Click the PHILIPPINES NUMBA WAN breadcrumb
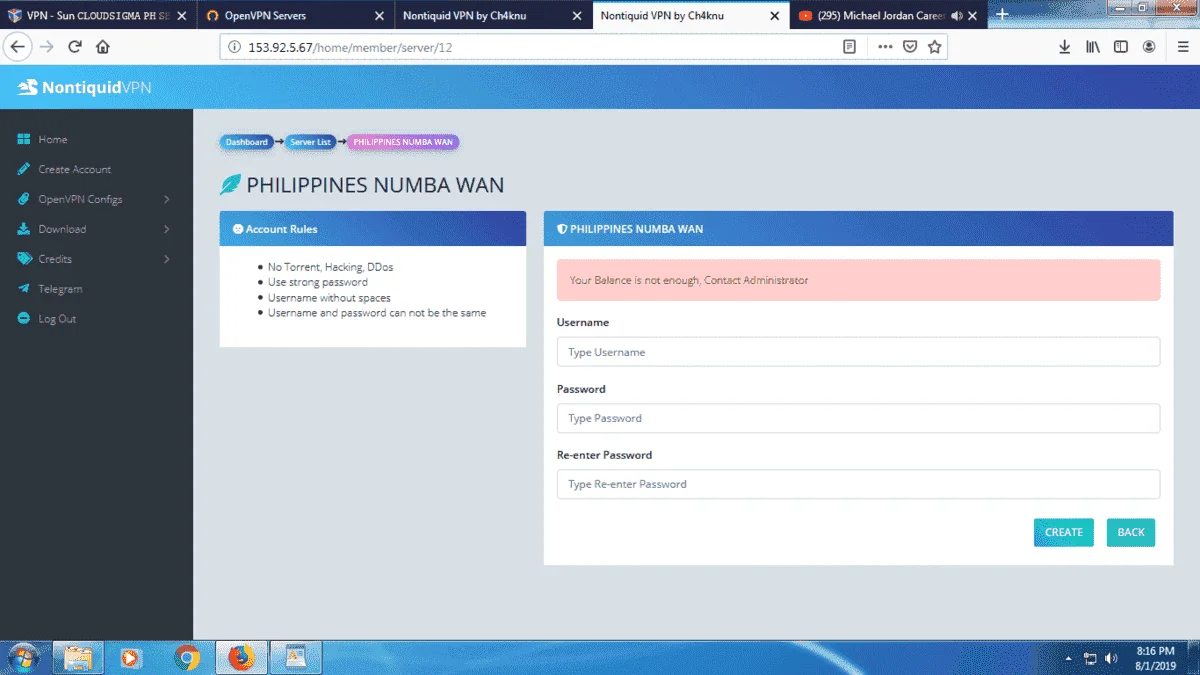The image size is (1200, 675). pyautogui.click(x=403, y=142)
